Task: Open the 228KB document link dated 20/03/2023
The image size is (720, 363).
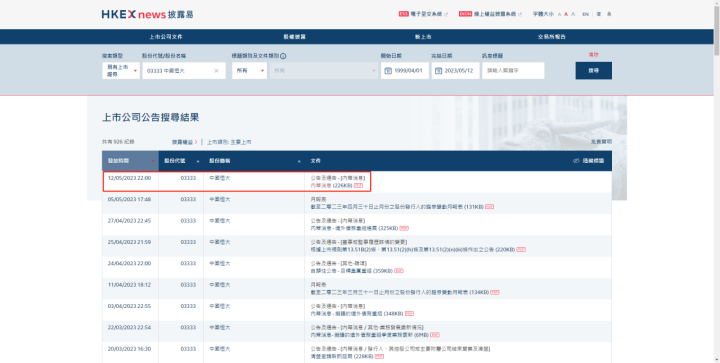Action: [342, 356]
